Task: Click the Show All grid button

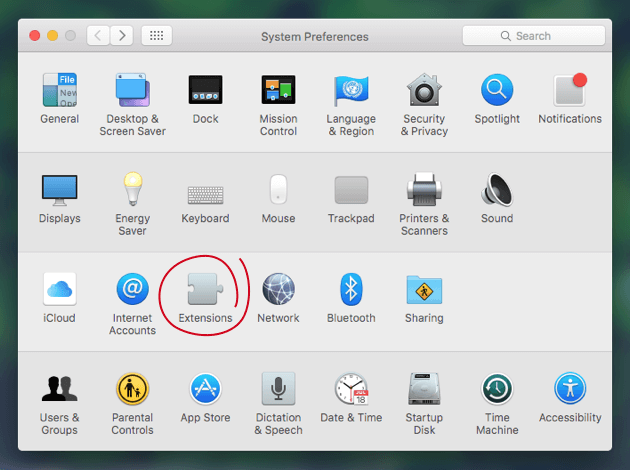Action: point(157,36)
